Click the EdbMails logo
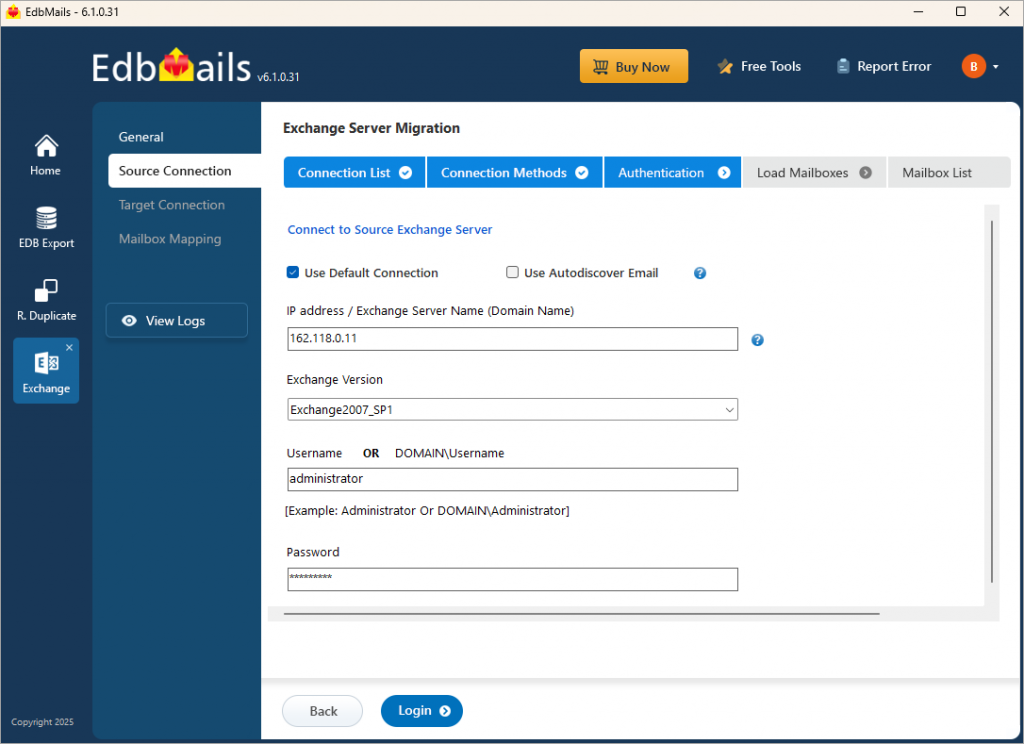The image size is (1024, 744). point(171,67)
